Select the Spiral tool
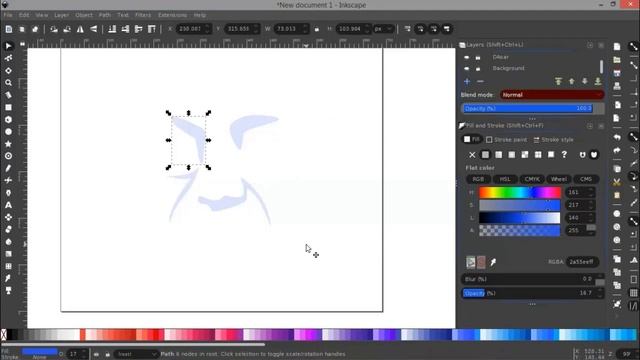 8,156
